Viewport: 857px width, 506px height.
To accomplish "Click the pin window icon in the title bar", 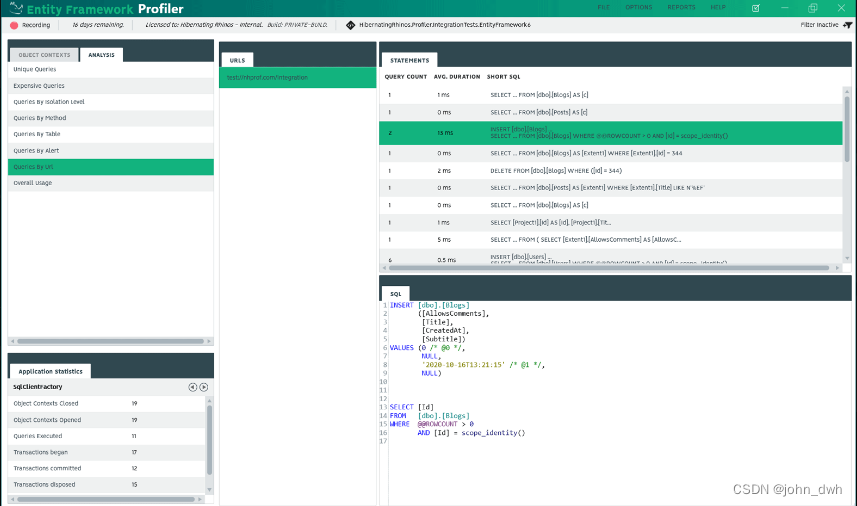I will pos(756,7).
